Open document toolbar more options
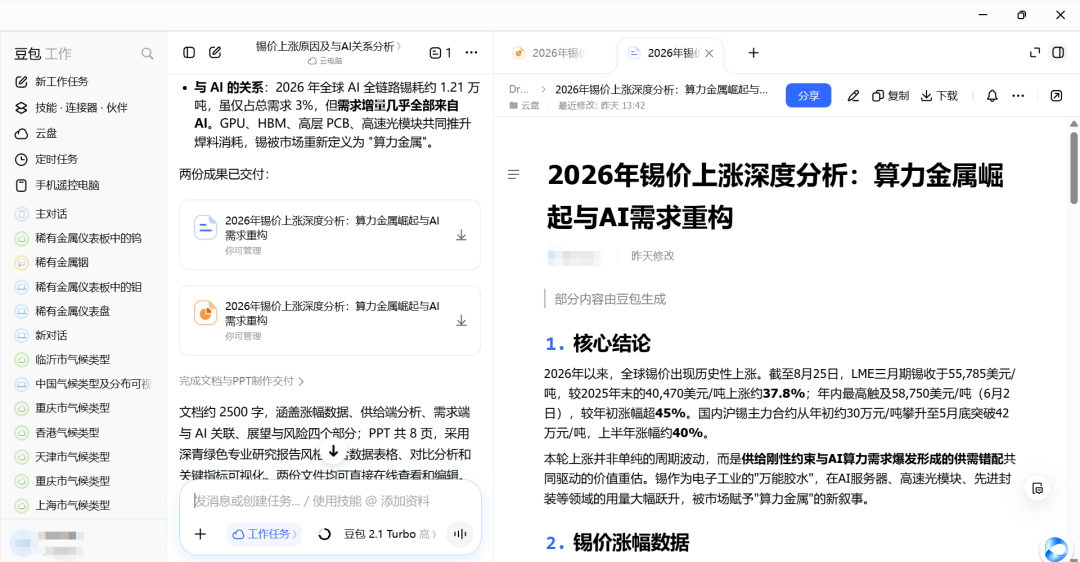This screenshot has height=562, width=1080. coord(1018,96)
